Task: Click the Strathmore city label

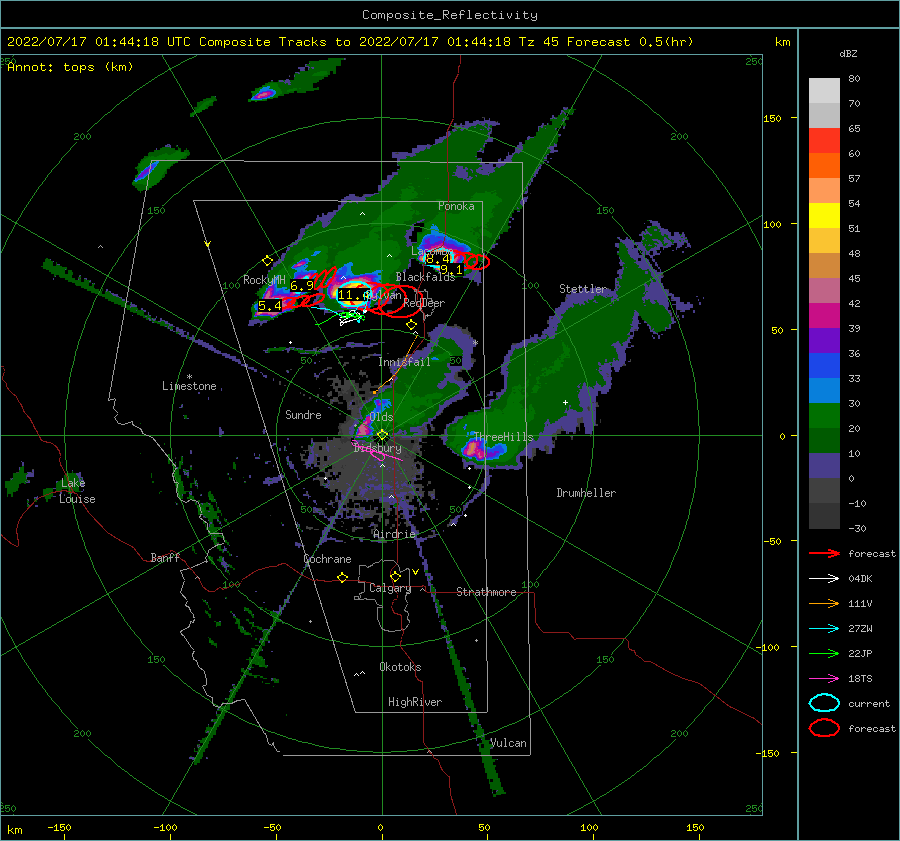Action: click(486, 592)
